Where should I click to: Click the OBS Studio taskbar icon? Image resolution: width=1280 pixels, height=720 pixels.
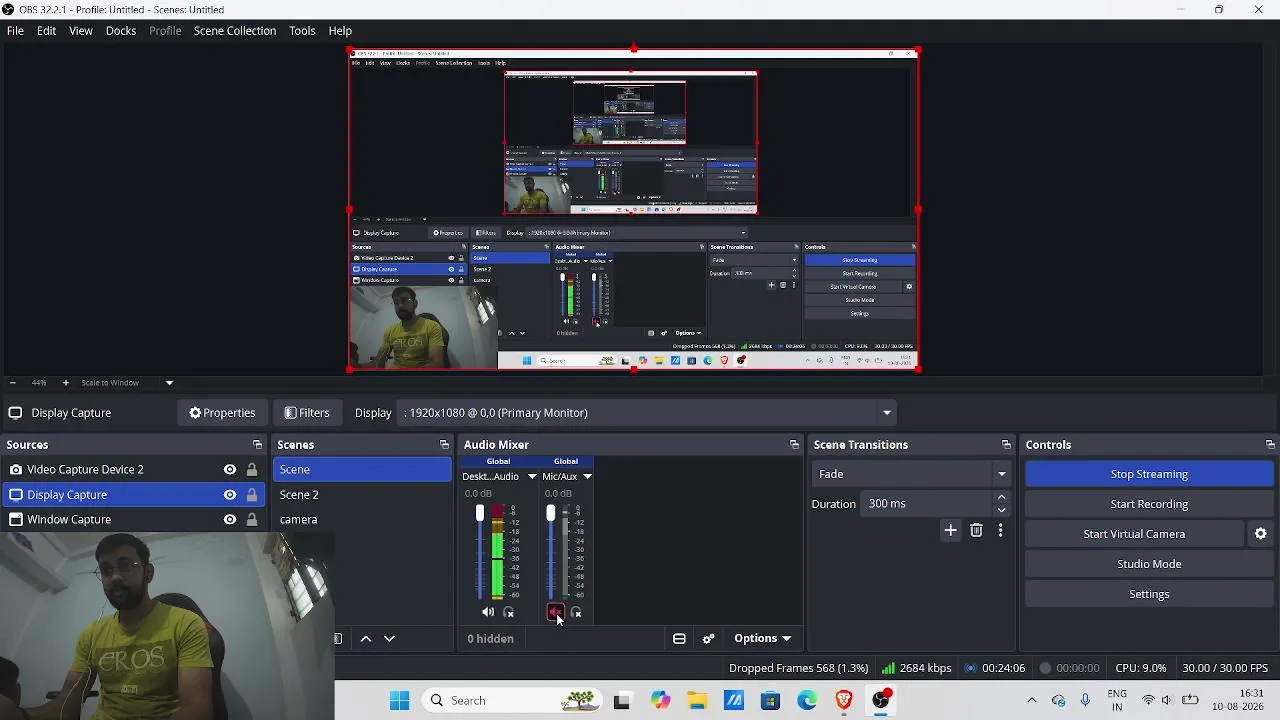881,700
